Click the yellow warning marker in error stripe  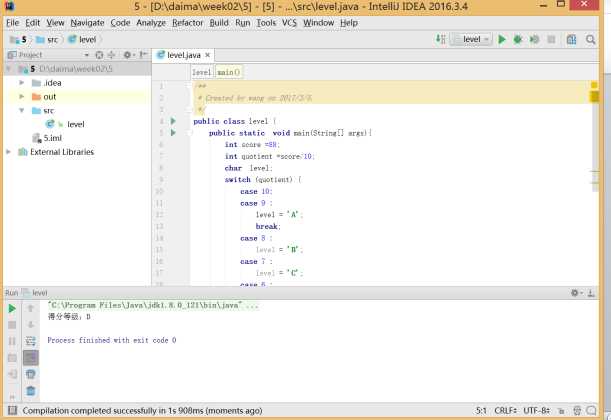[594, 96]
